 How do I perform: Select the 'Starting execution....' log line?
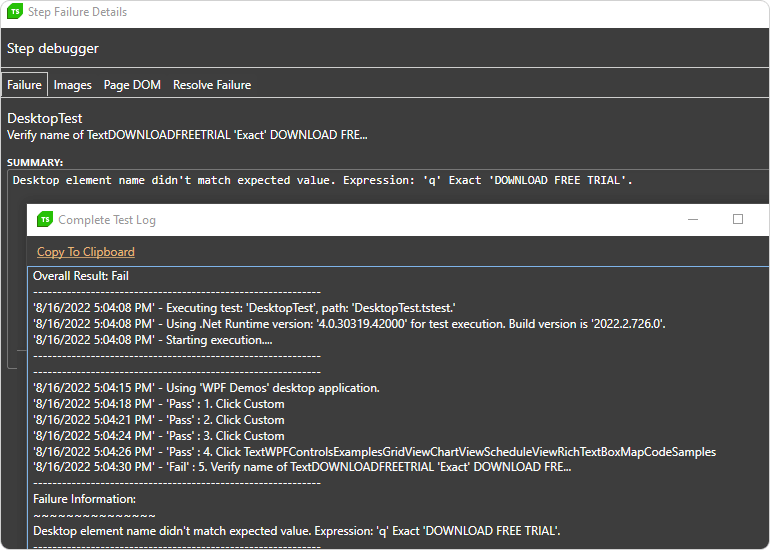click(x=153, y=340)
